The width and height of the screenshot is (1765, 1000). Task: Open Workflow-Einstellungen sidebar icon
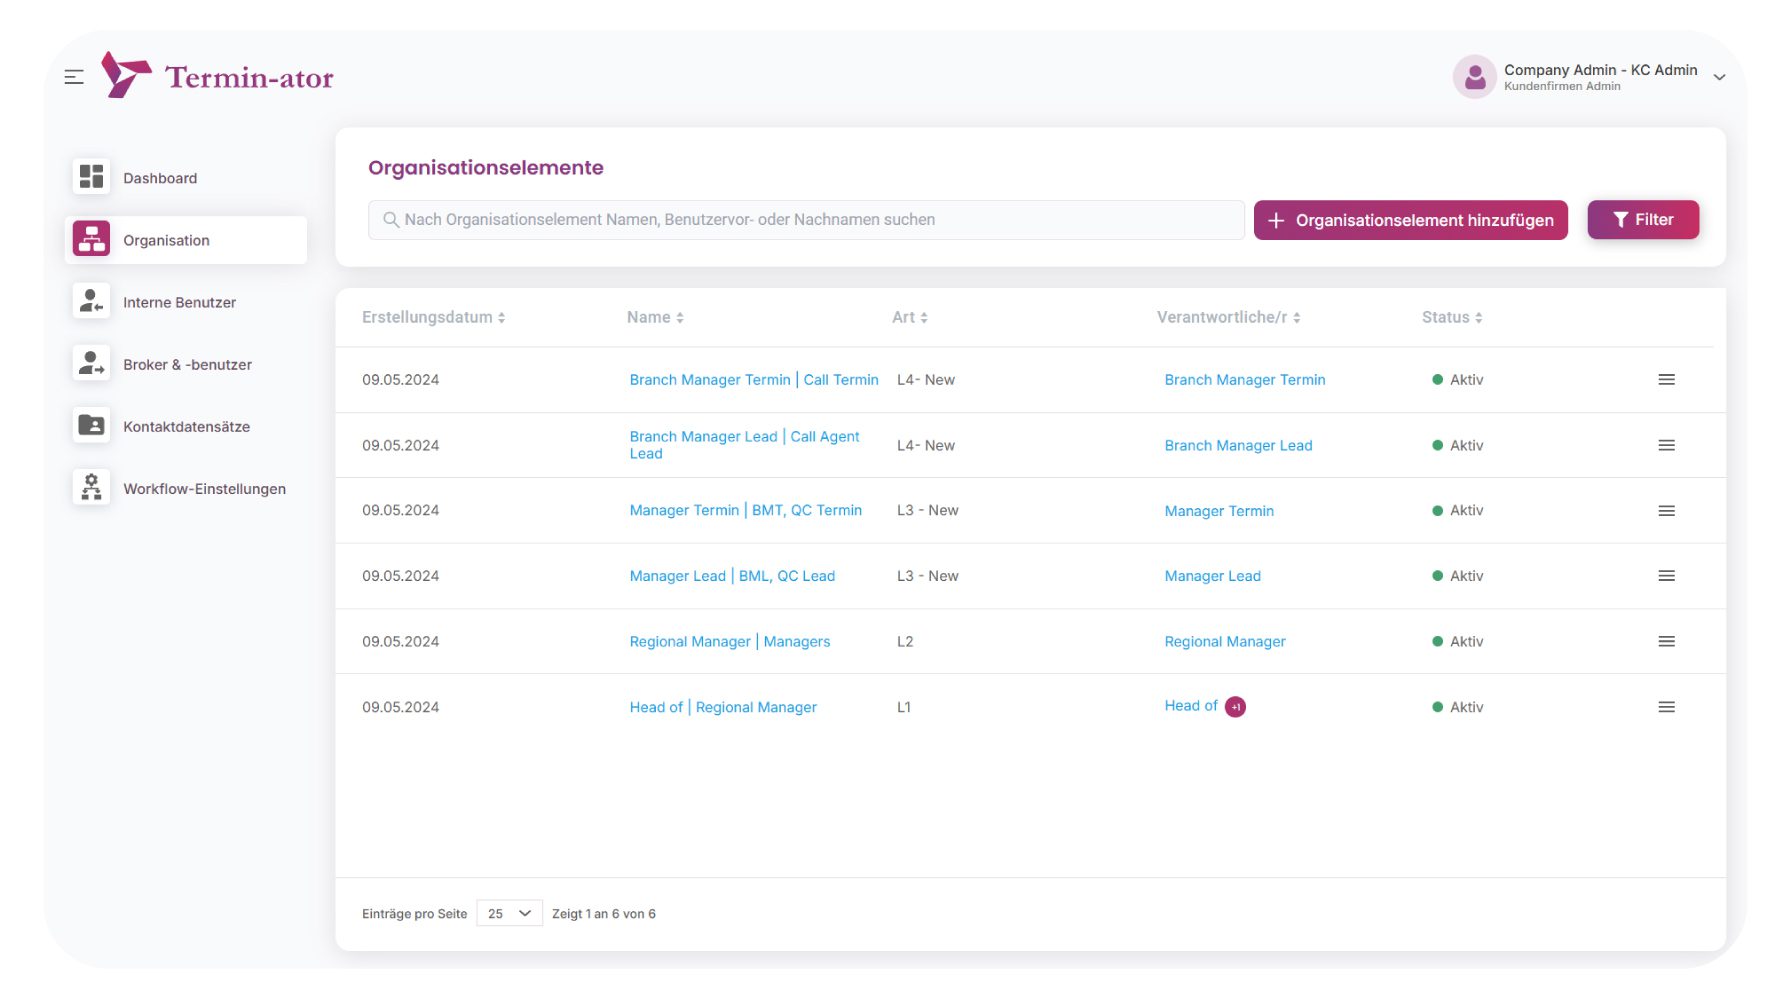tap(91, 488)
